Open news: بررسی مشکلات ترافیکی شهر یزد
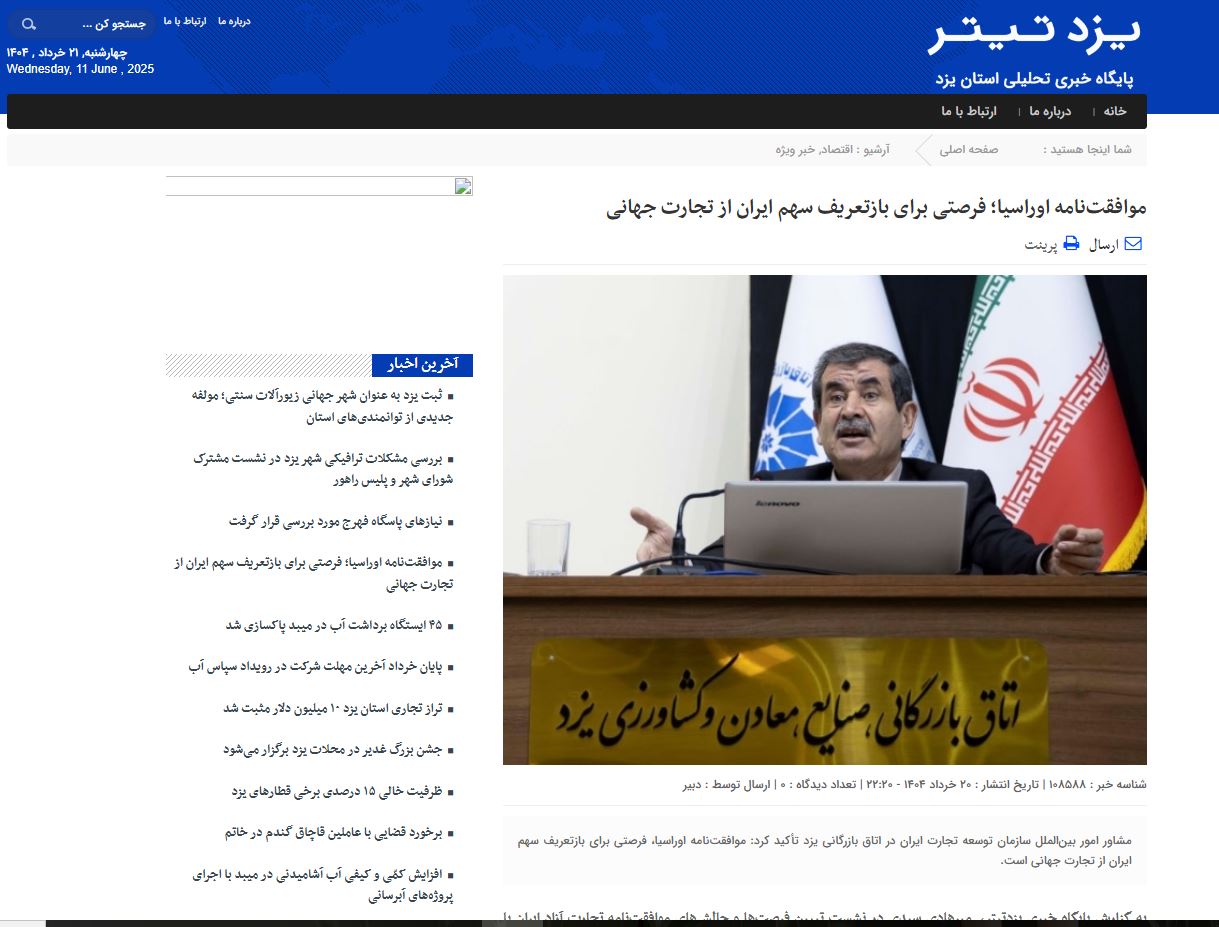 click(x=324, y=469)
